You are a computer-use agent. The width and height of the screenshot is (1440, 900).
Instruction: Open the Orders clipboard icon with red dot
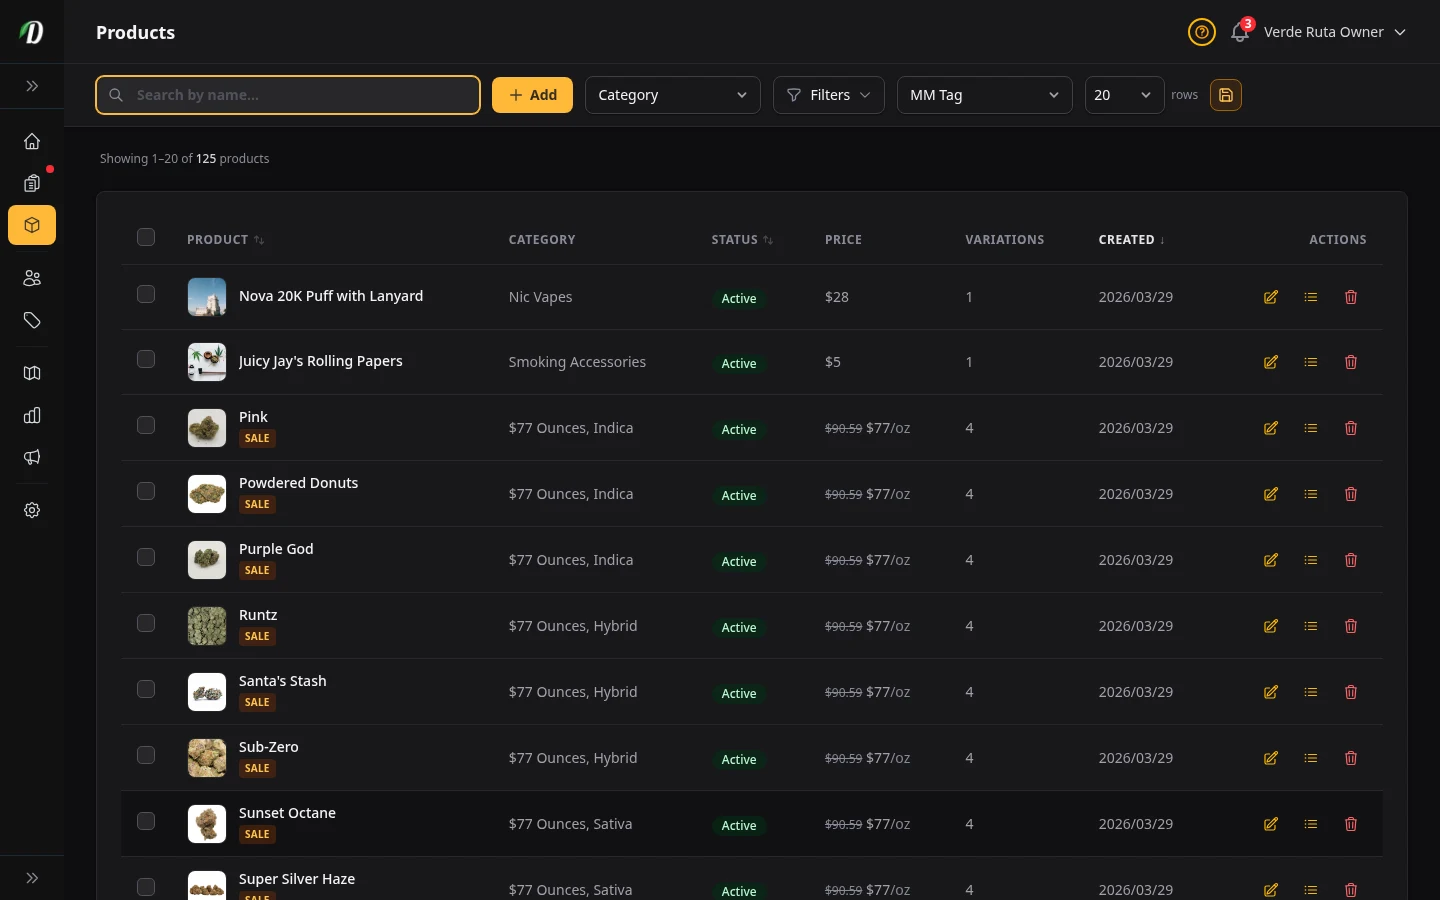pos(31,183)
